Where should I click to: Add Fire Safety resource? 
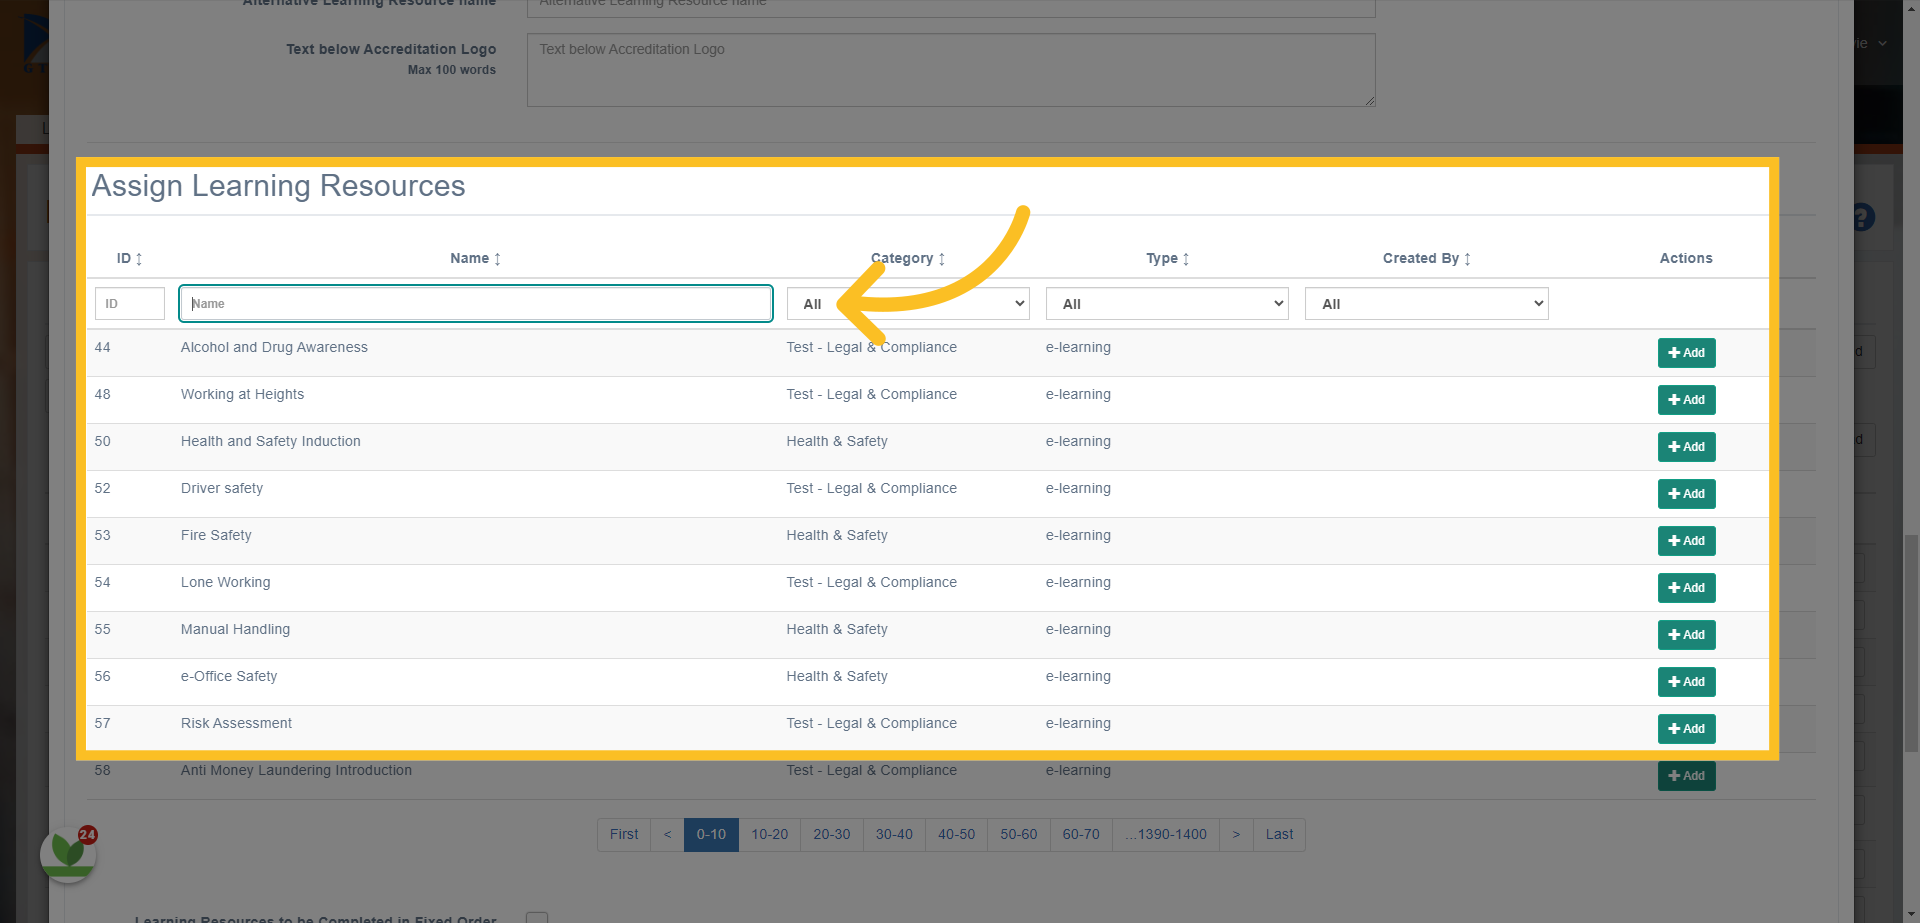coord(1687,541)
